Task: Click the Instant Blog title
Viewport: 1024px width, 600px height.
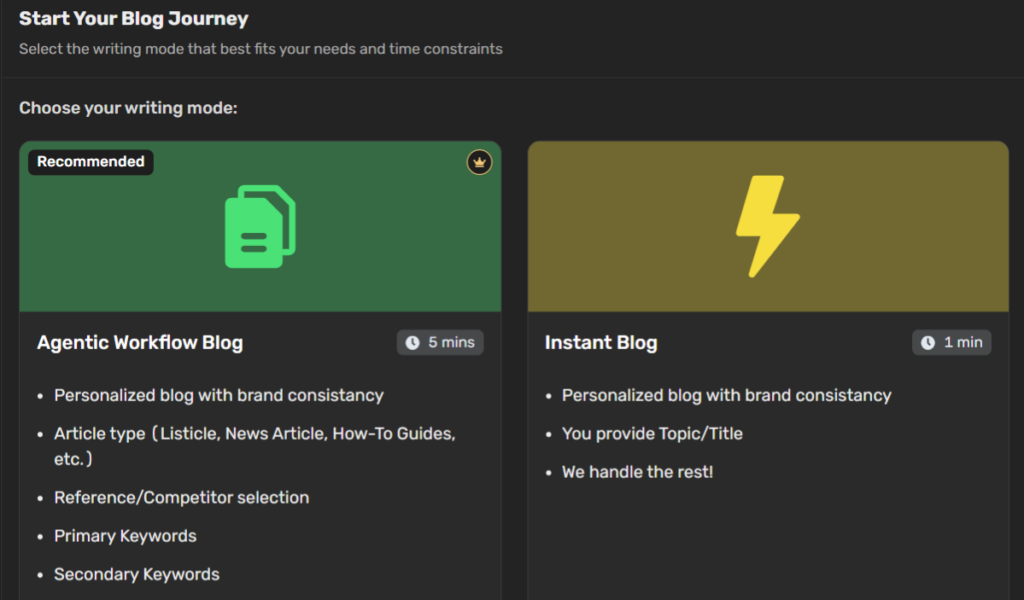Action: 601,343
